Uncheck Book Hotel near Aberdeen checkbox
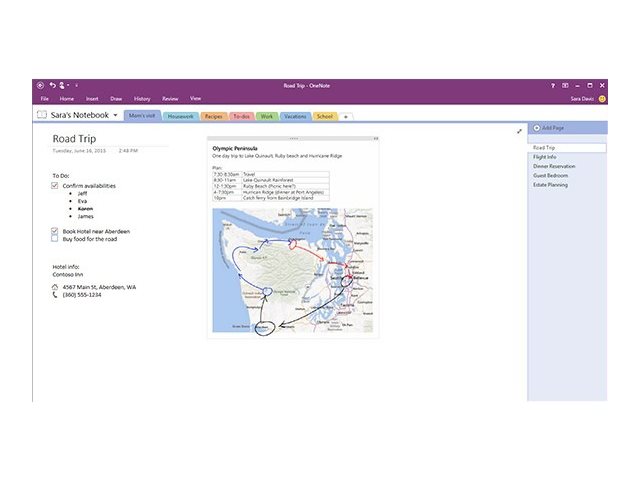 55,231
